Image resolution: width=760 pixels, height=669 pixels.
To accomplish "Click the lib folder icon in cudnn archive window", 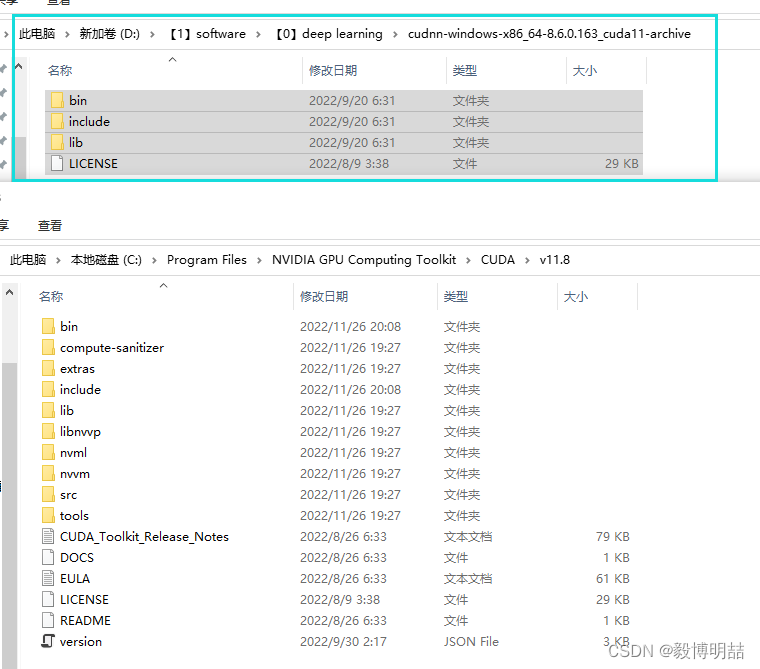I will click(x=57, y=143).
